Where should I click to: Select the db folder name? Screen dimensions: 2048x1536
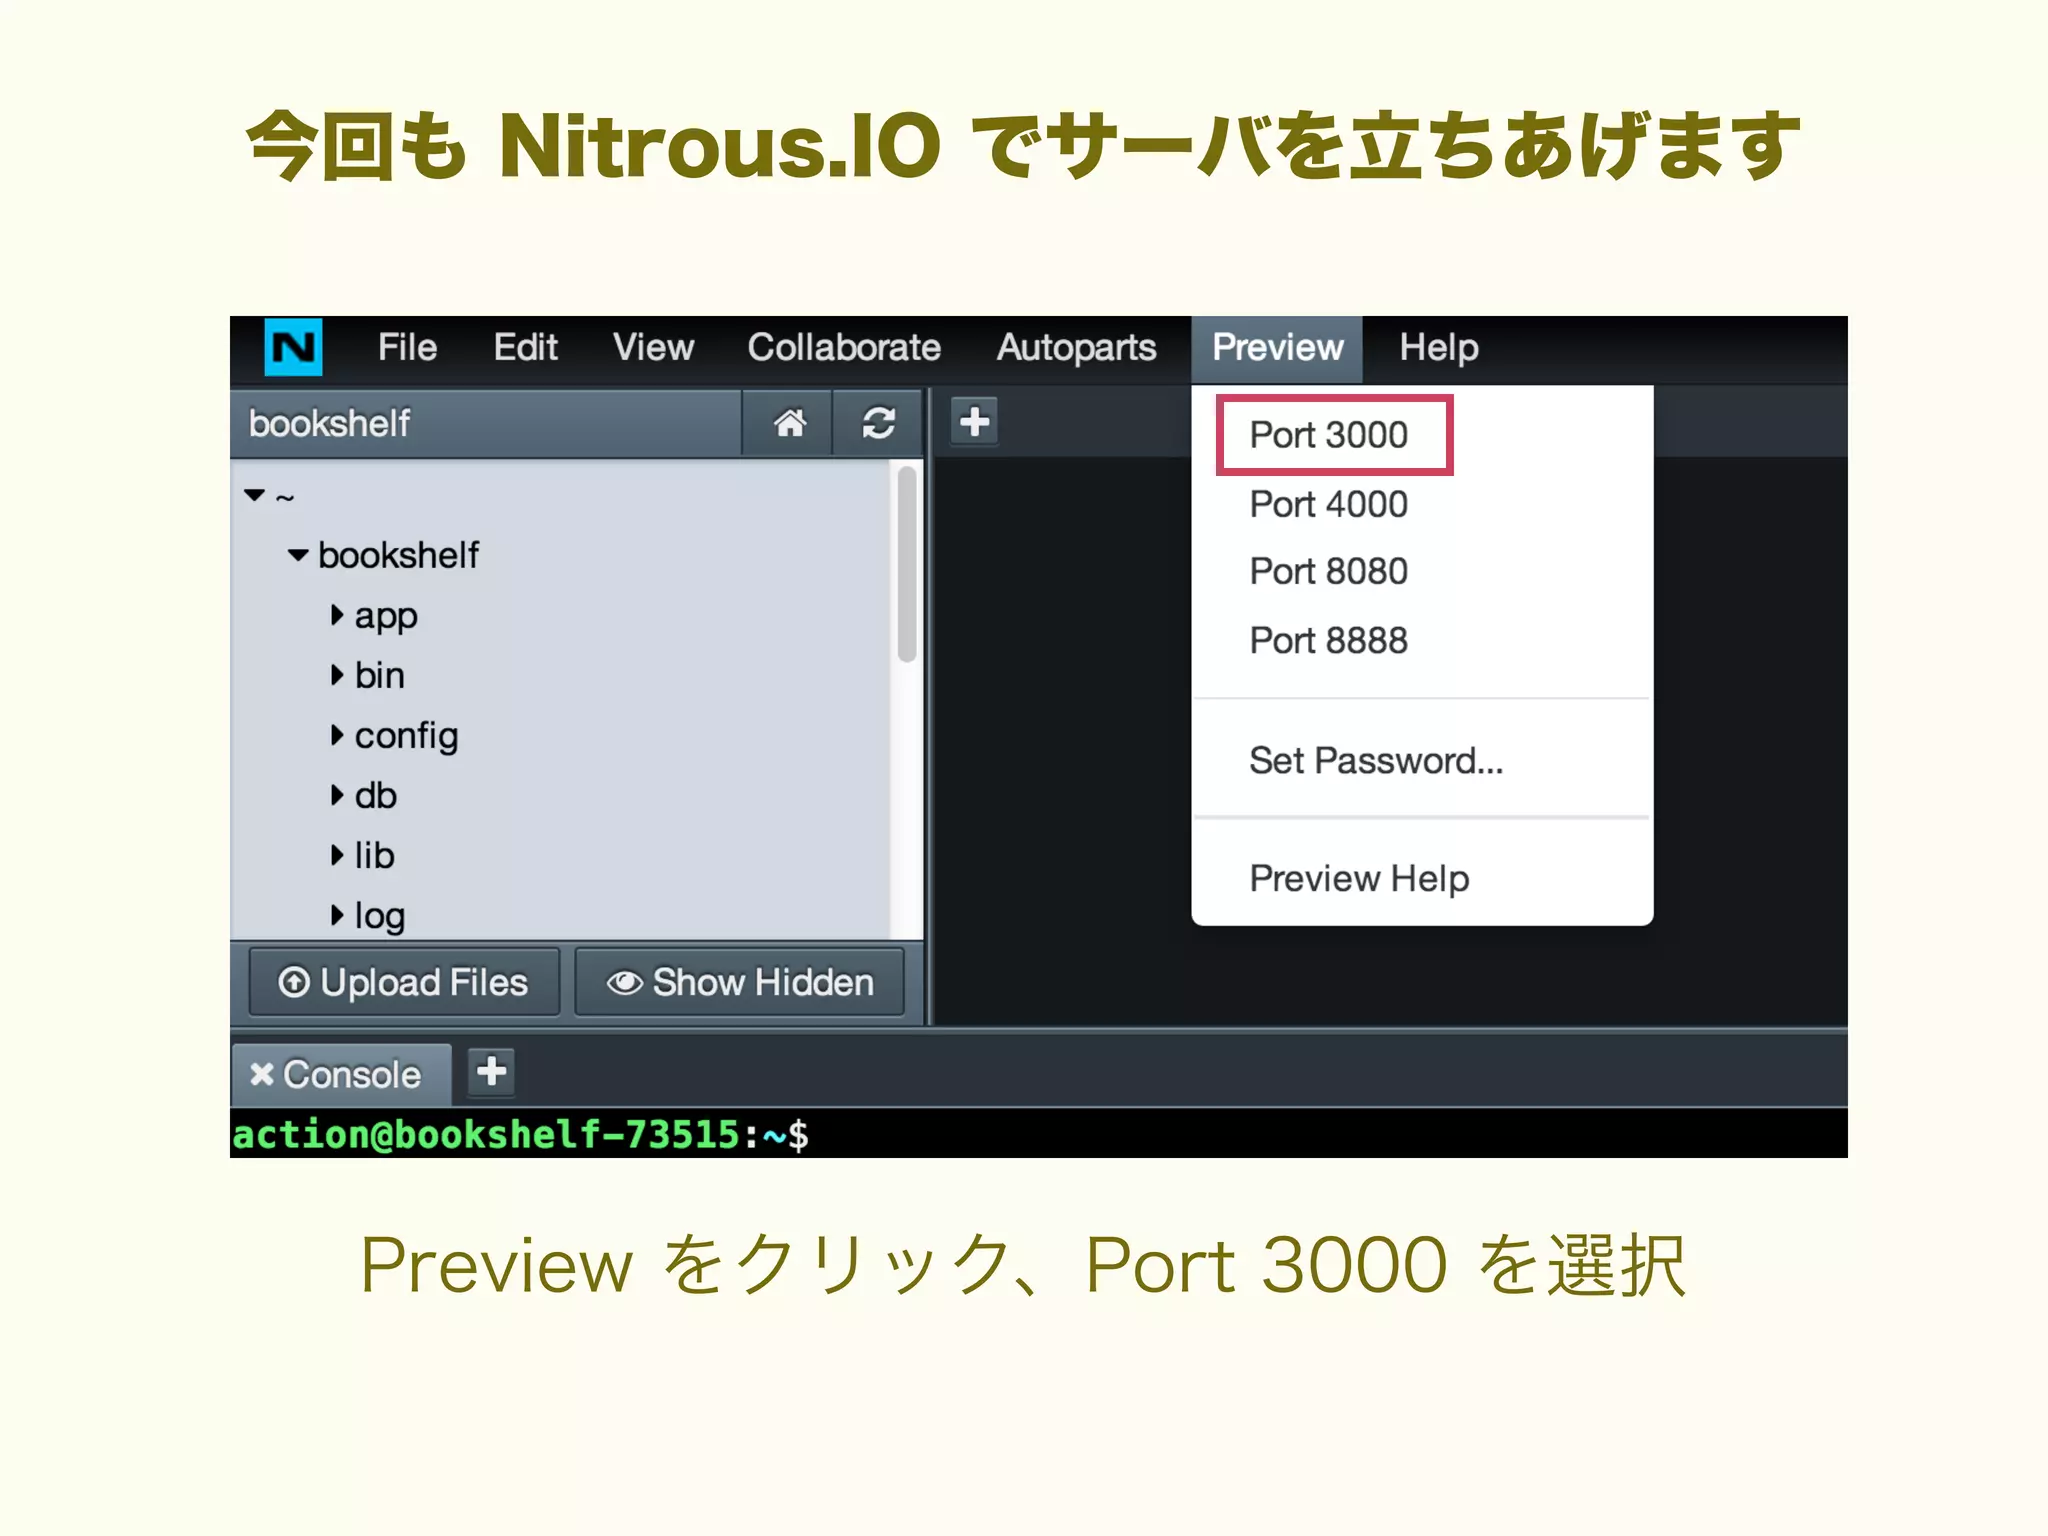click(x=376, y=795)
